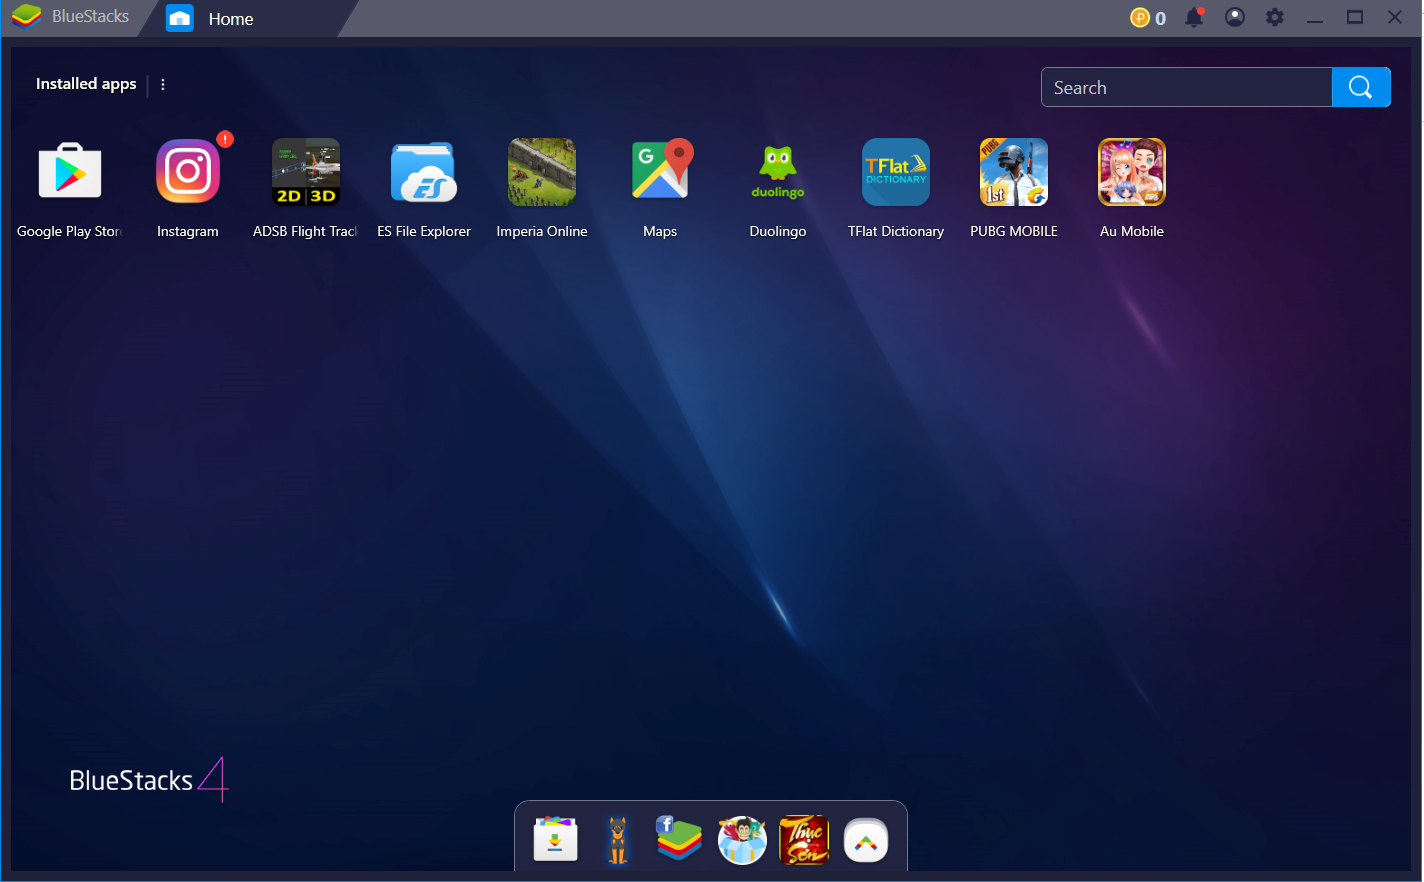Click the Imperia Online label text

[542, 231]
